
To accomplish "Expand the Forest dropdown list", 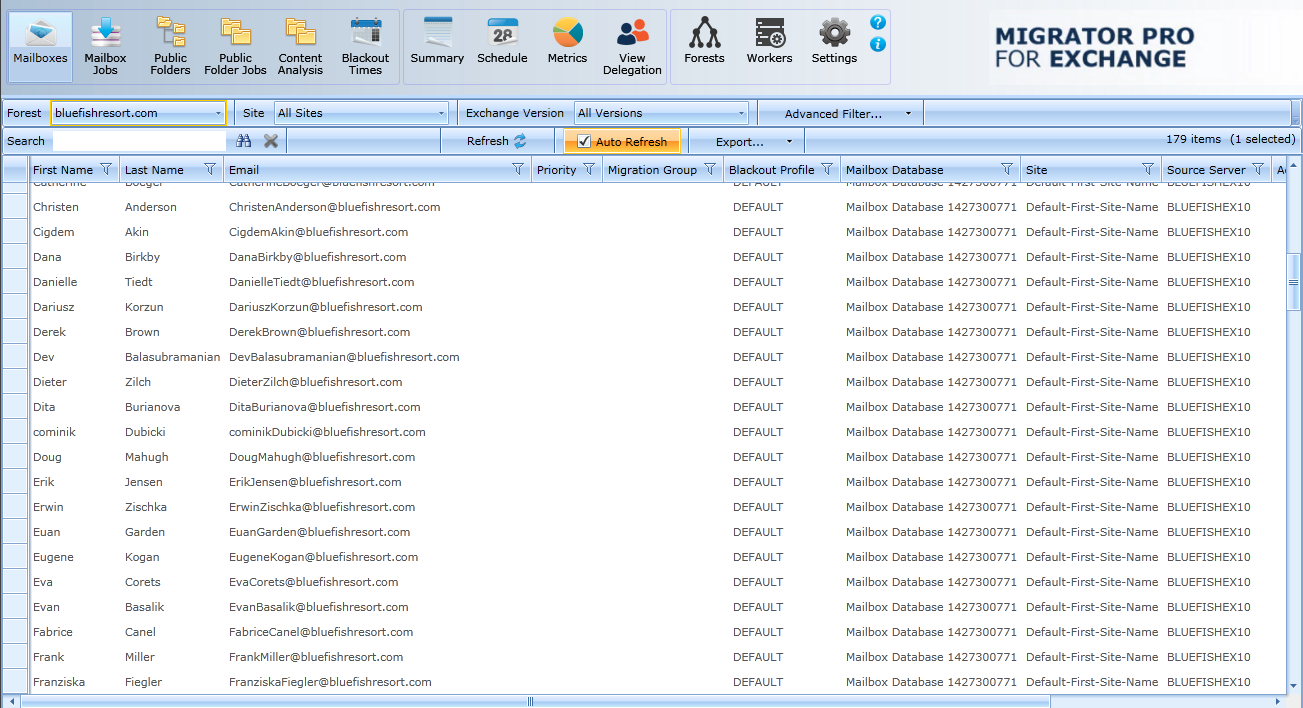I will click(218, 114).
